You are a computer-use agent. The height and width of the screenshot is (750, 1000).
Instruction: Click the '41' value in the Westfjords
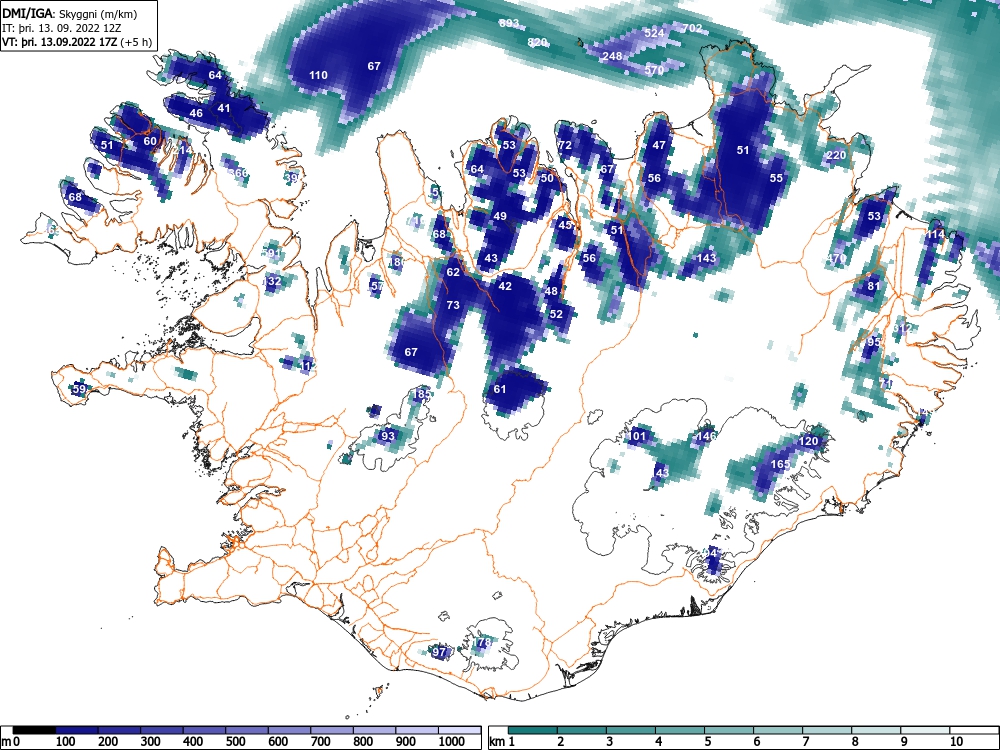[x=224, y=108]
